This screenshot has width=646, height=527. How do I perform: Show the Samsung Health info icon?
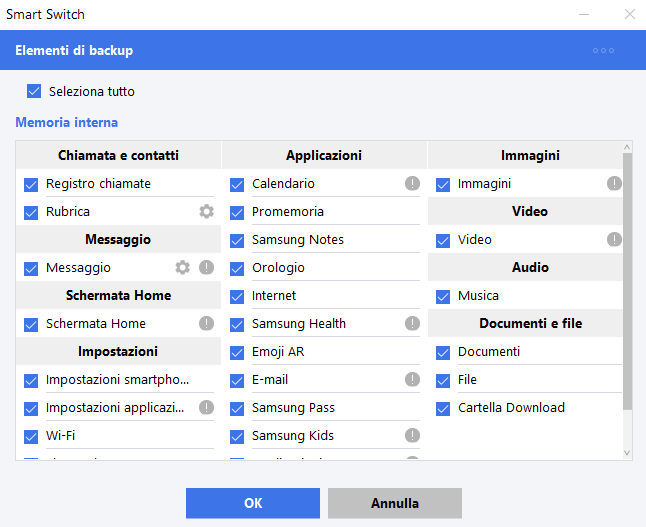tap(412, 323)
